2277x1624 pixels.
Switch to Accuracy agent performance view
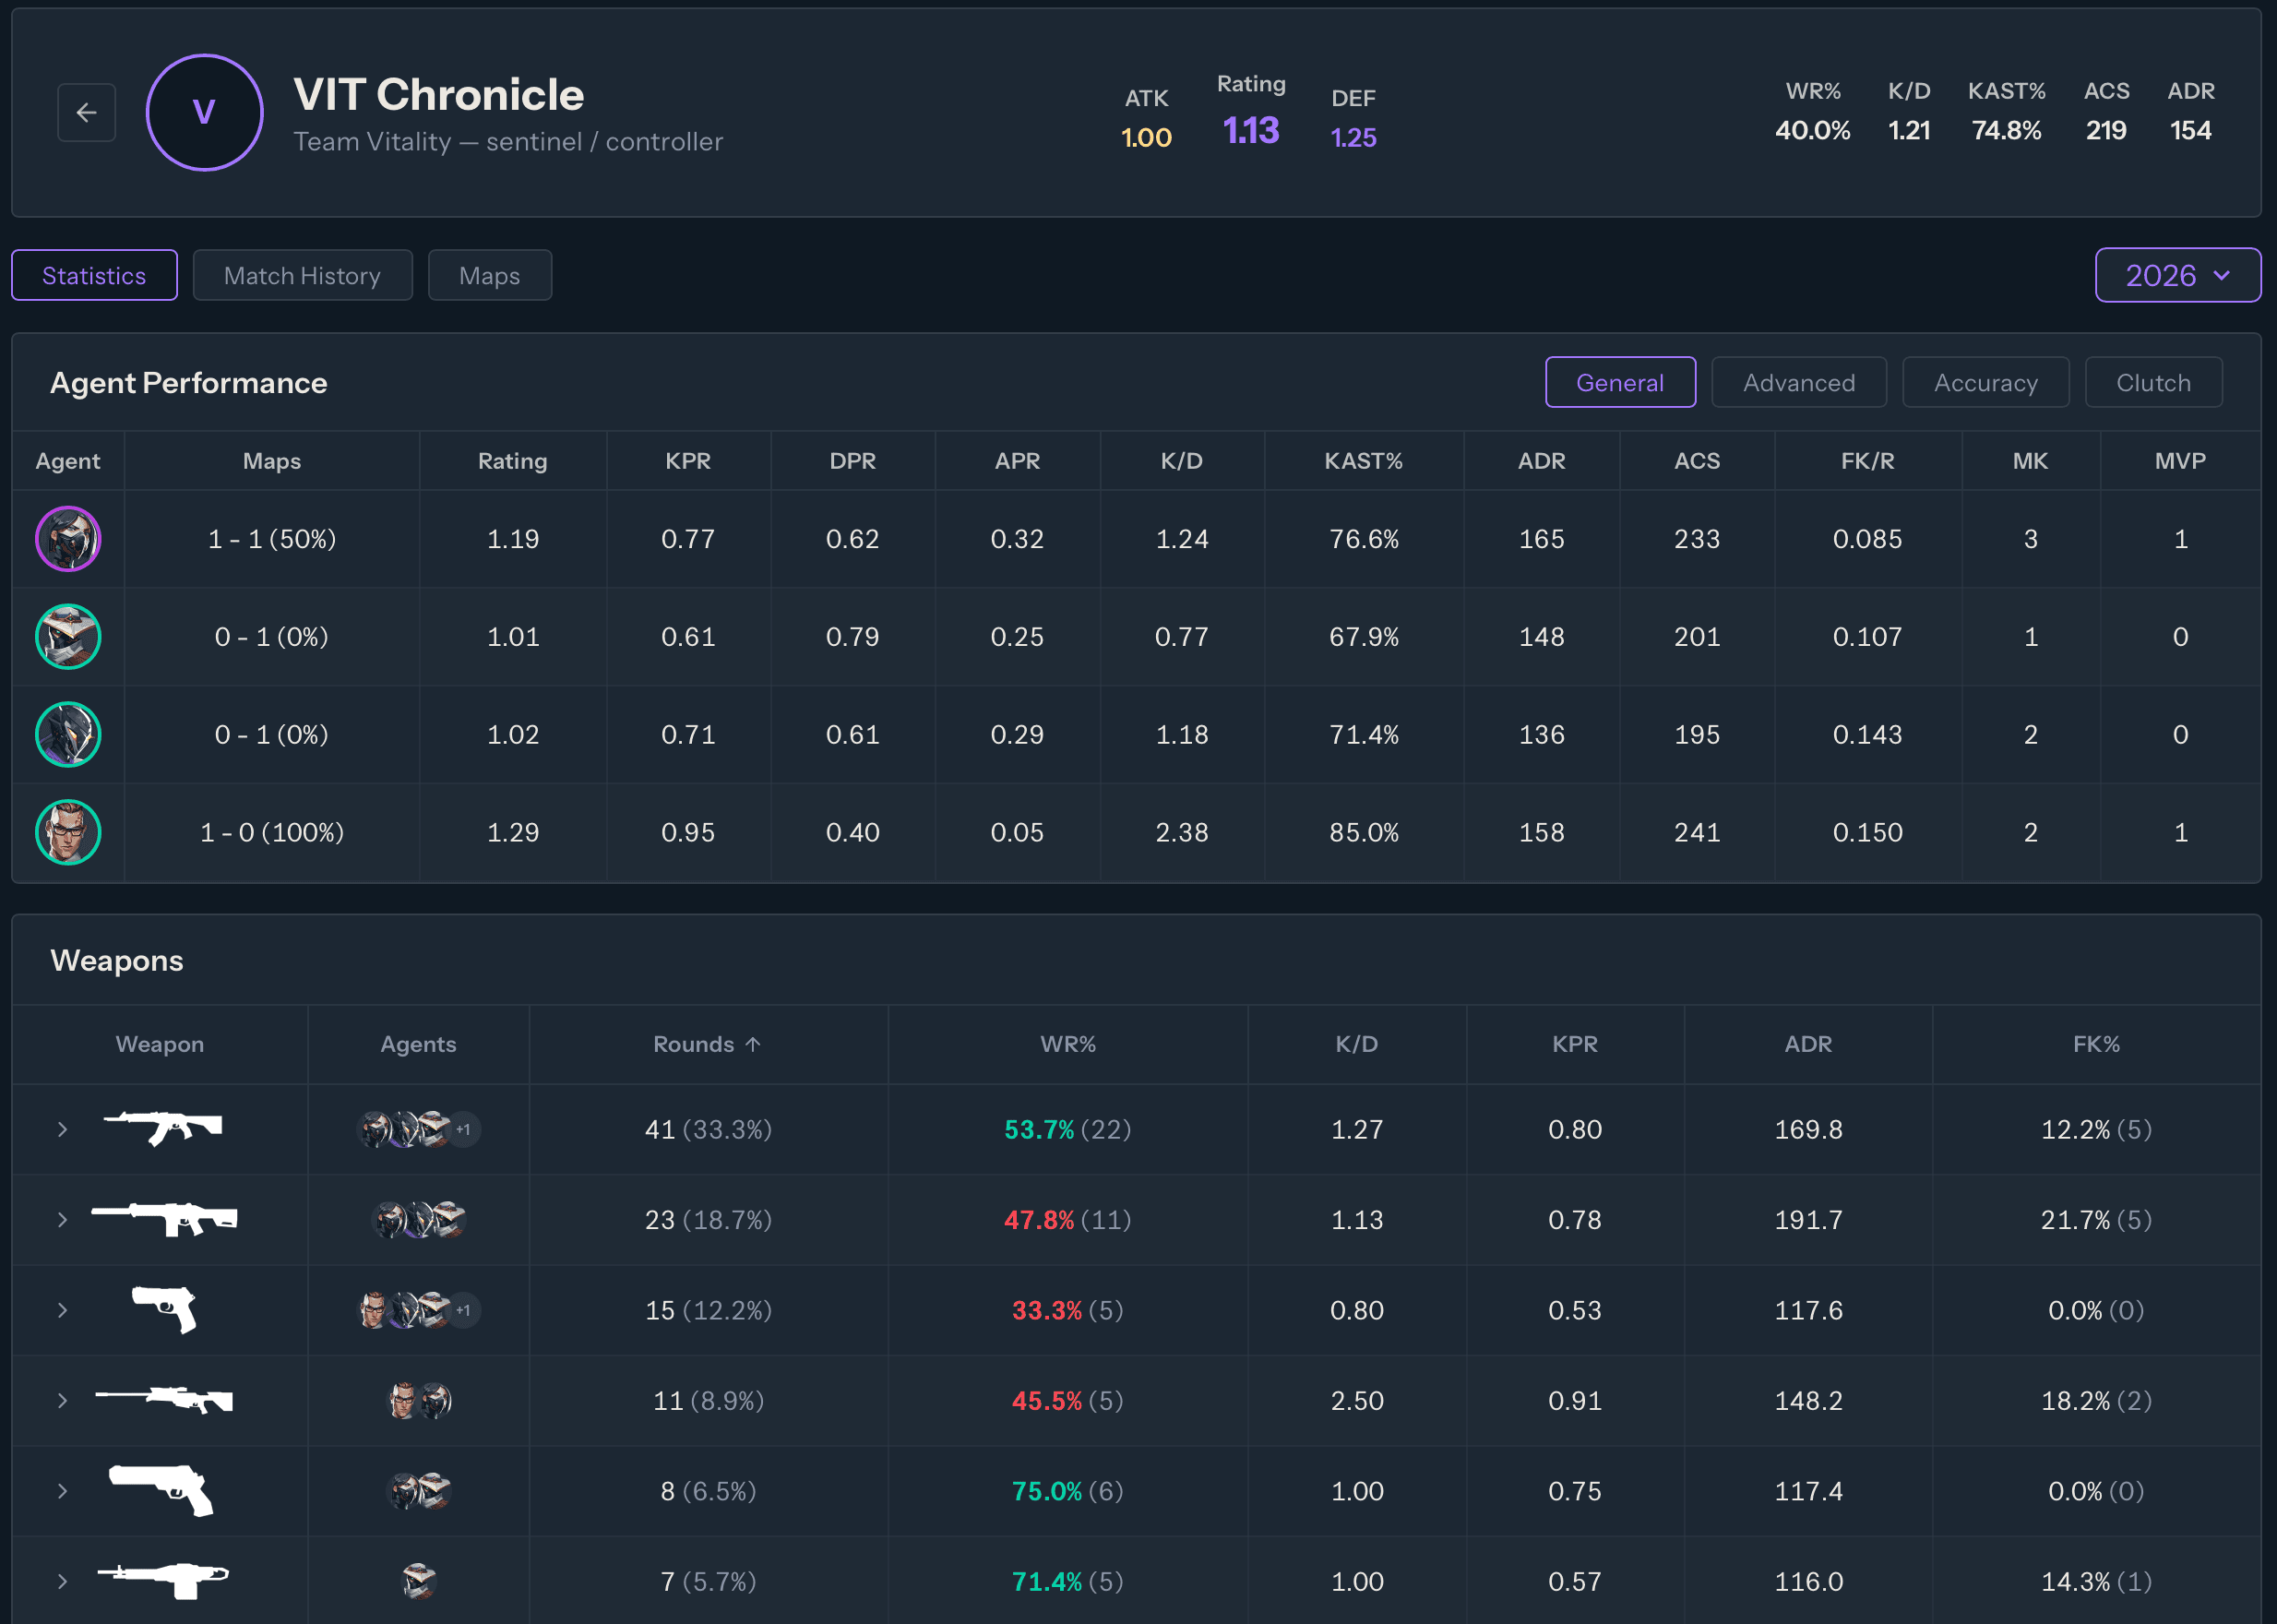(x=1985, y=382)
